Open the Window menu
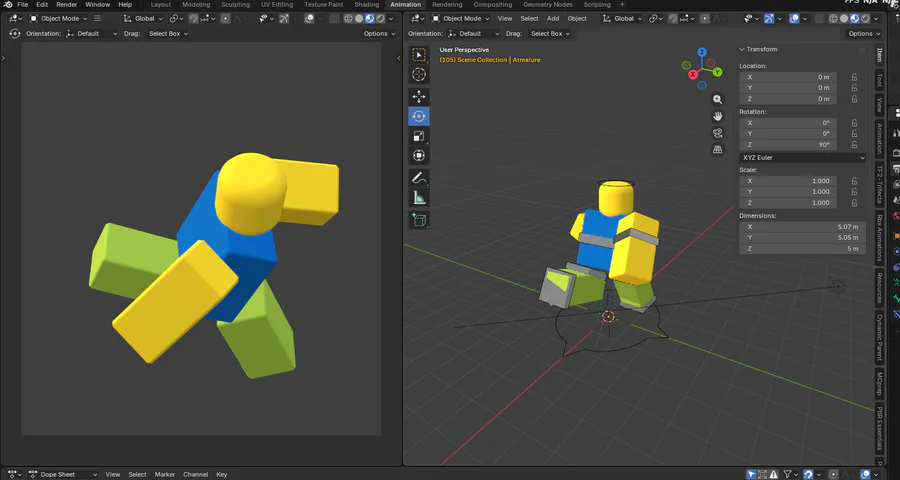This screenshot has width=900, height=480. point(98,5)
